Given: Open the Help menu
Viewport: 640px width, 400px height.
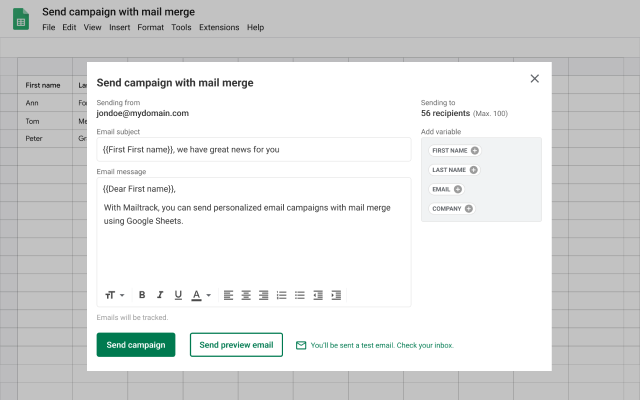Looking at the screenshot, I should pyautogui.click(x=256, y=27).
